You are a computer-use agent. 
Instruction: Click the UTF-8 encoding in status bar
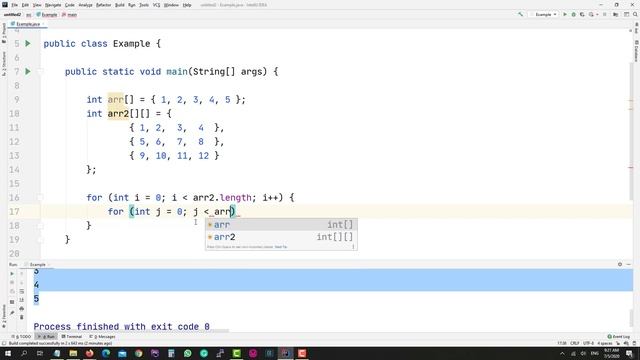(588, 343)
